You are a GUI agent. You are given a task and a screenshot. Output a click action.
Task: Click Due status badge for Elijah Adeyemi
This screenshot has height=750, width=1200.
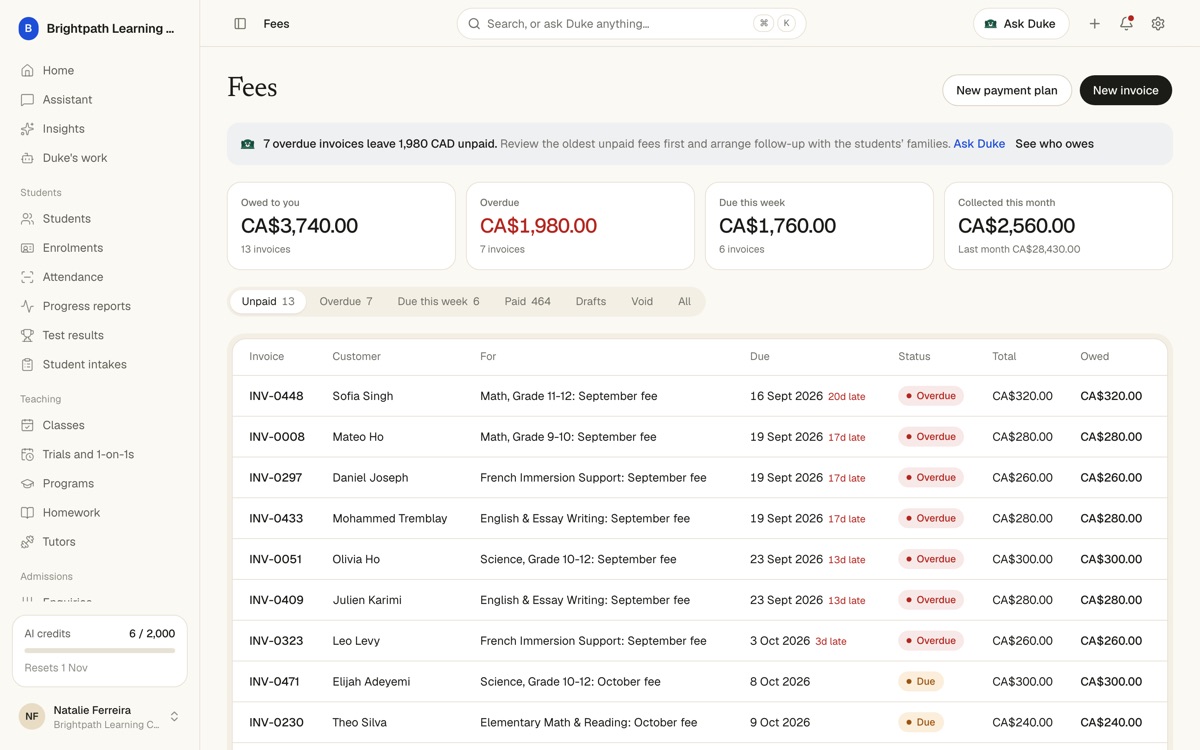coord(921,682)
